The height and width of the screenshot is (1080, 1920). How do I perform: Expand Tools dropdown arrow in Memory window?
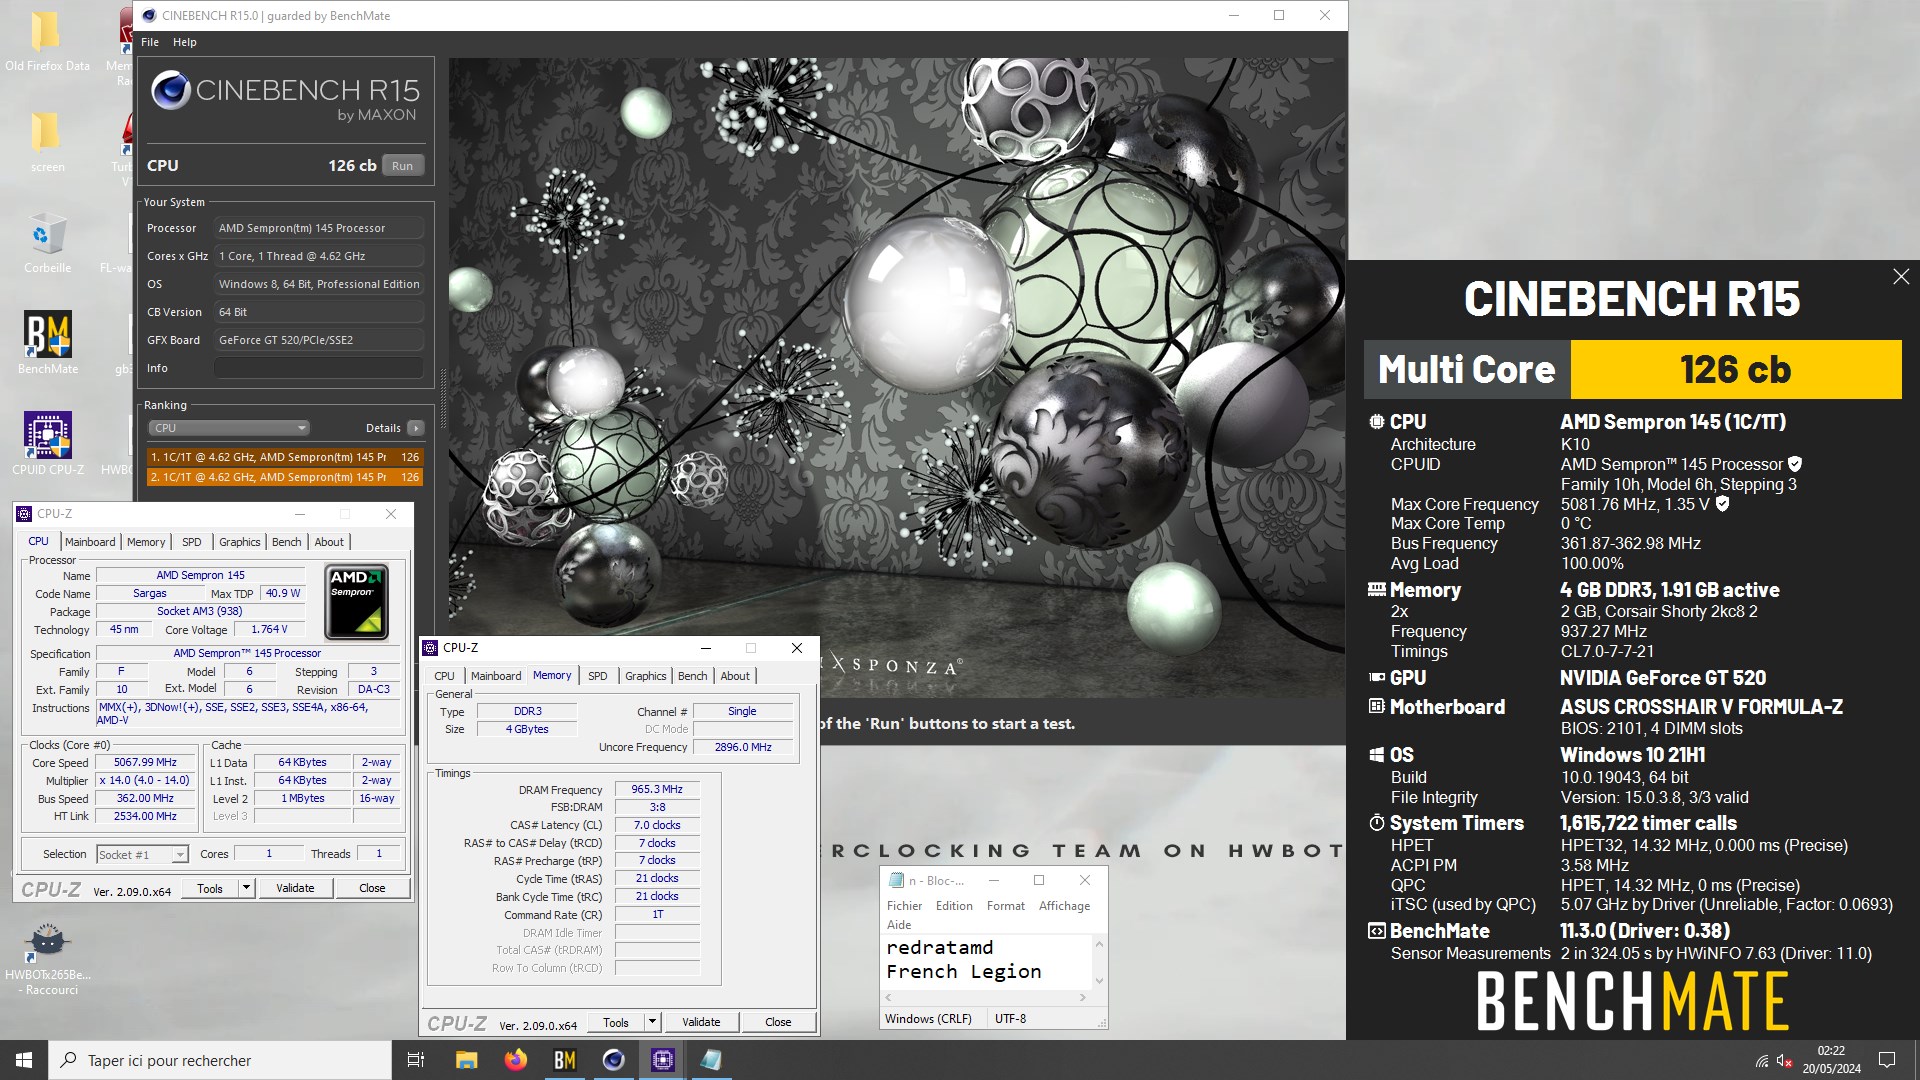point(652,1022)
